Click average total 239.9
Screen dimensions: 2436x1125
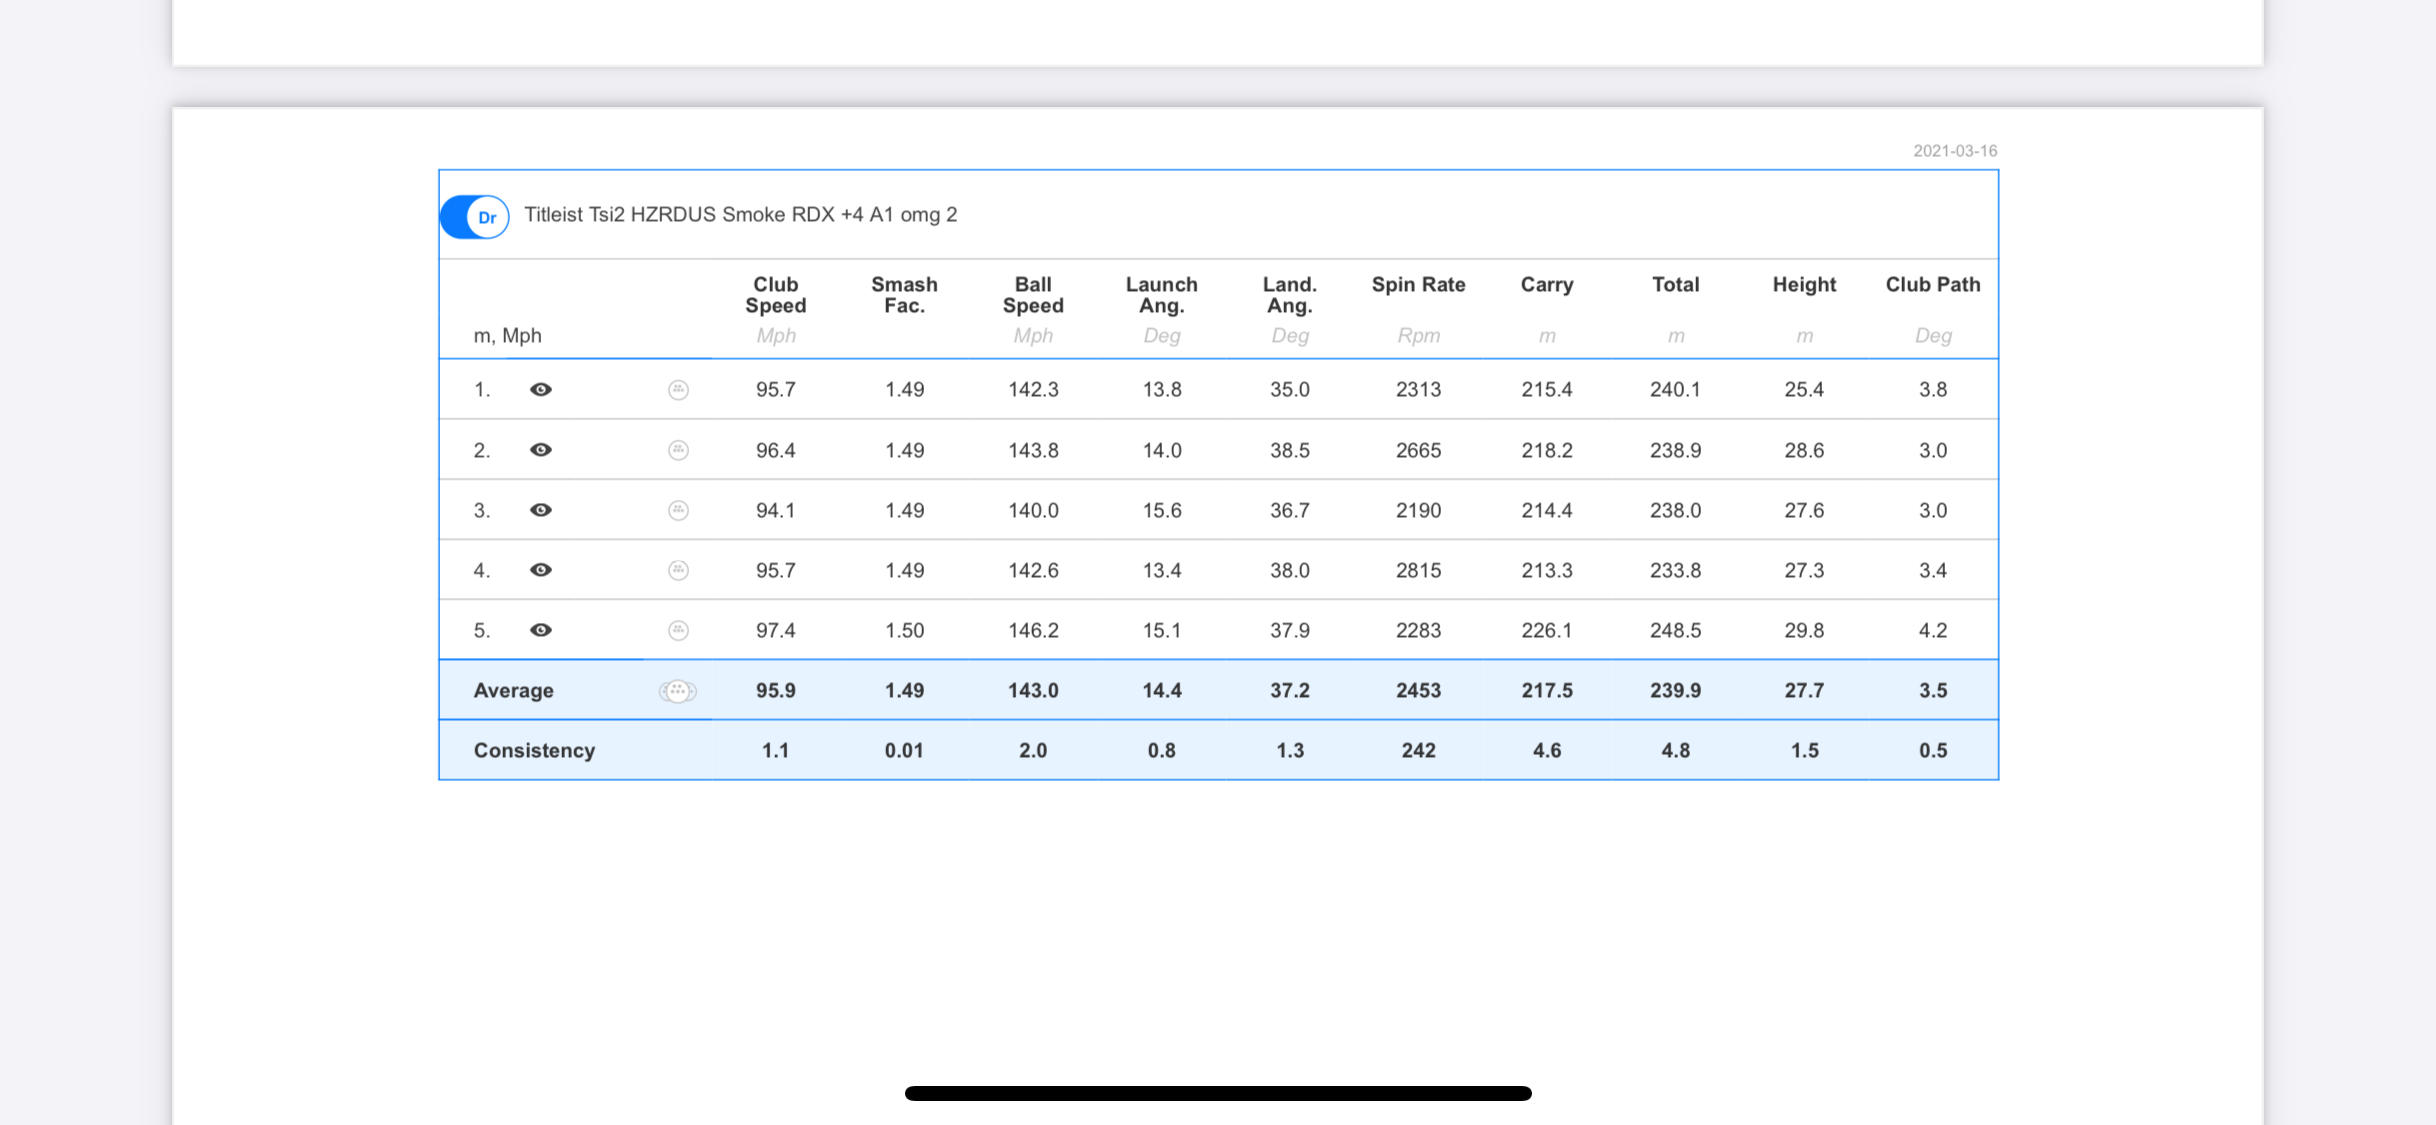1675,690
